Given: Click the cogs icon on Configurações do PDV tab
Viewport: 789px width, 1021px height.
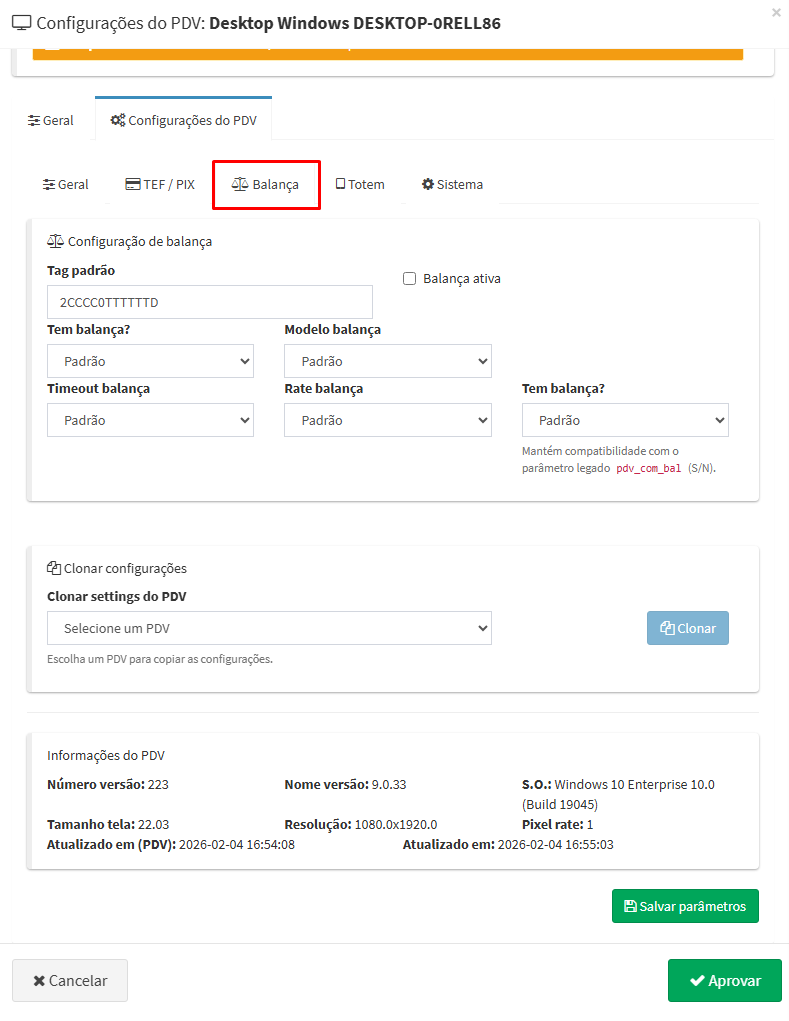Looking at the screenshot, I should coord(118,121).
